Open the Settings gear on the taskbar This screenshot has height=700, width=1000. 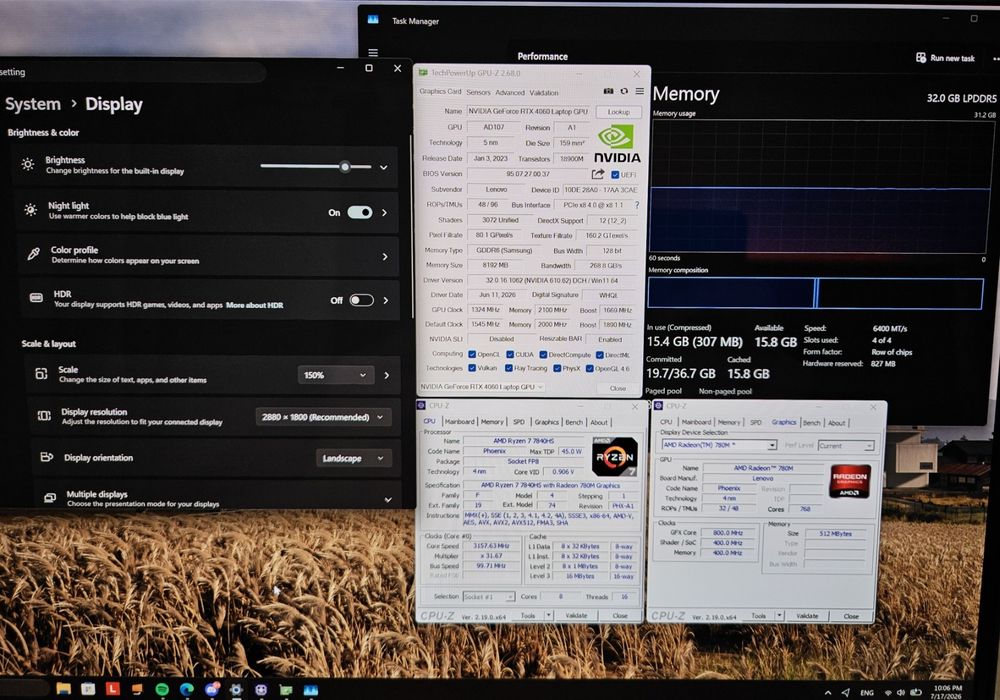pyautogui.click(x=236, y=689)
